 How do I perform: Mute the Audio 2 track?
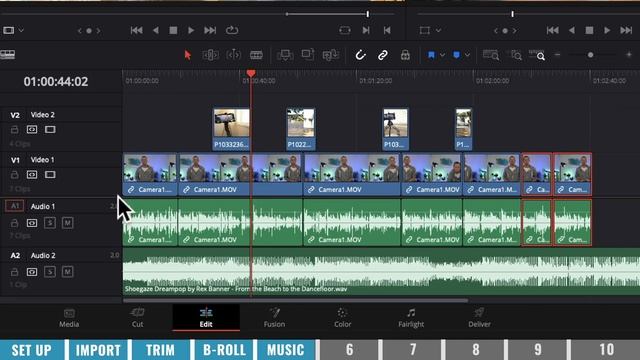coord(68,272)
